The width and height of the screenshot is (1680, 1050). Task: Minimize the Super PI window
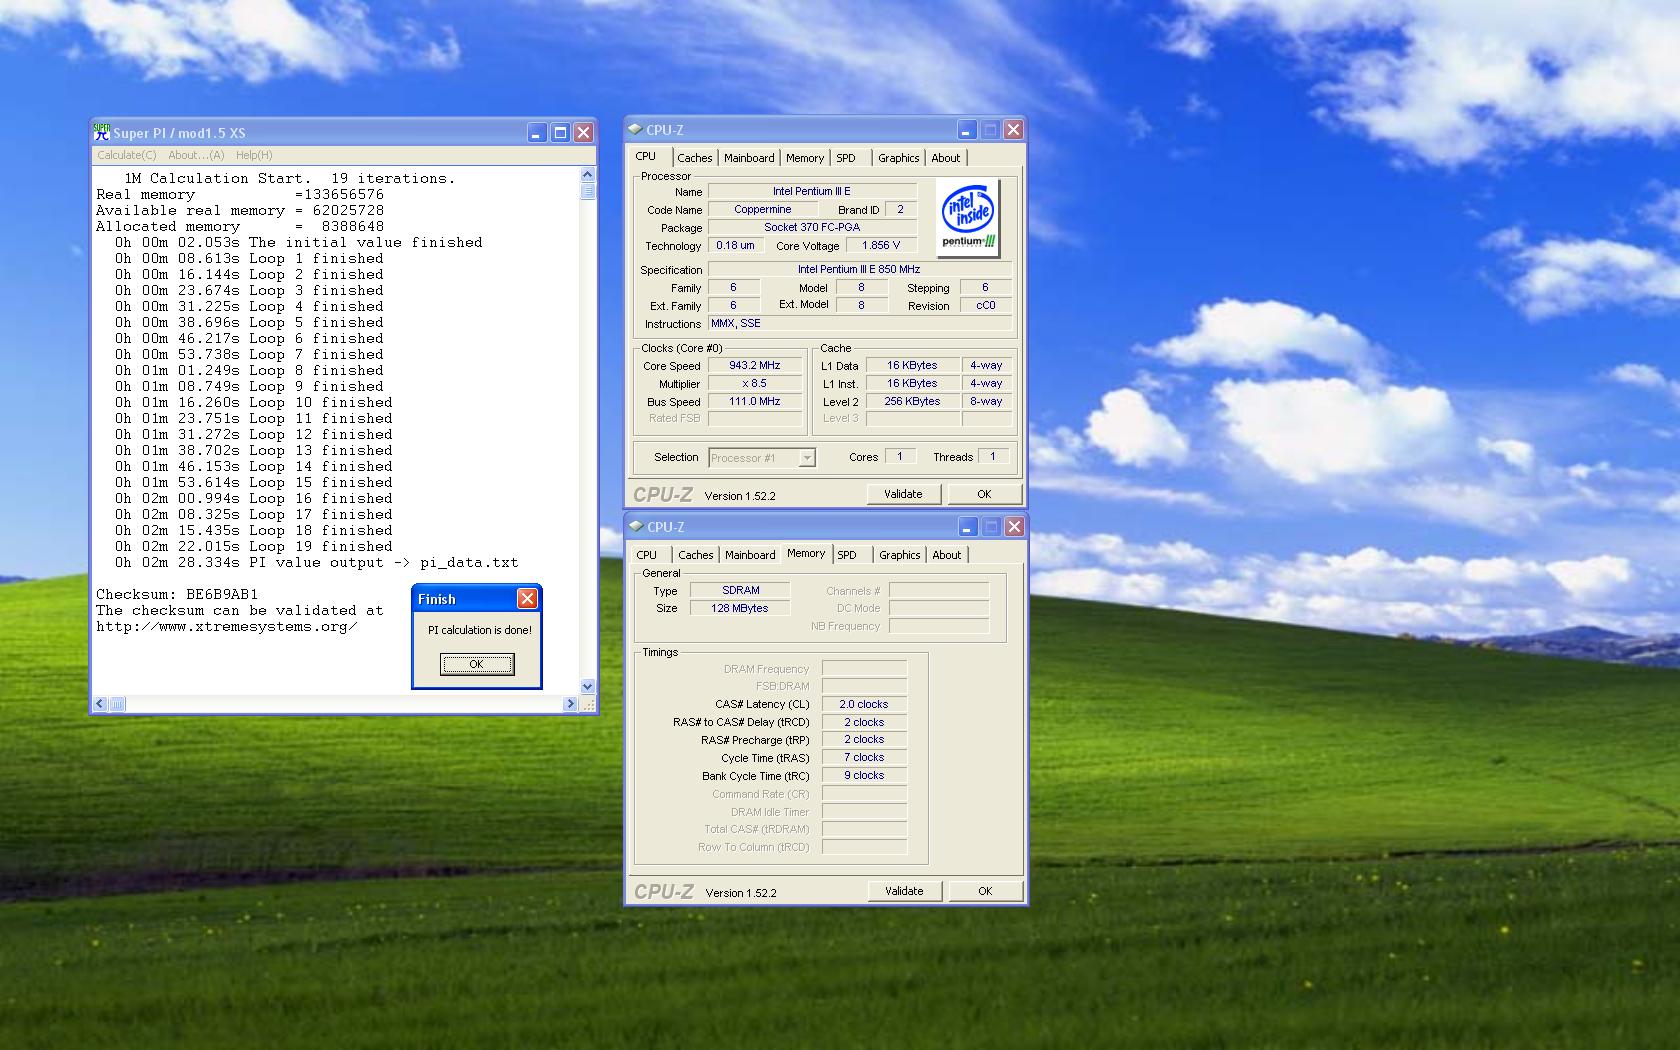pyautogui.click(x=537, y=132)
